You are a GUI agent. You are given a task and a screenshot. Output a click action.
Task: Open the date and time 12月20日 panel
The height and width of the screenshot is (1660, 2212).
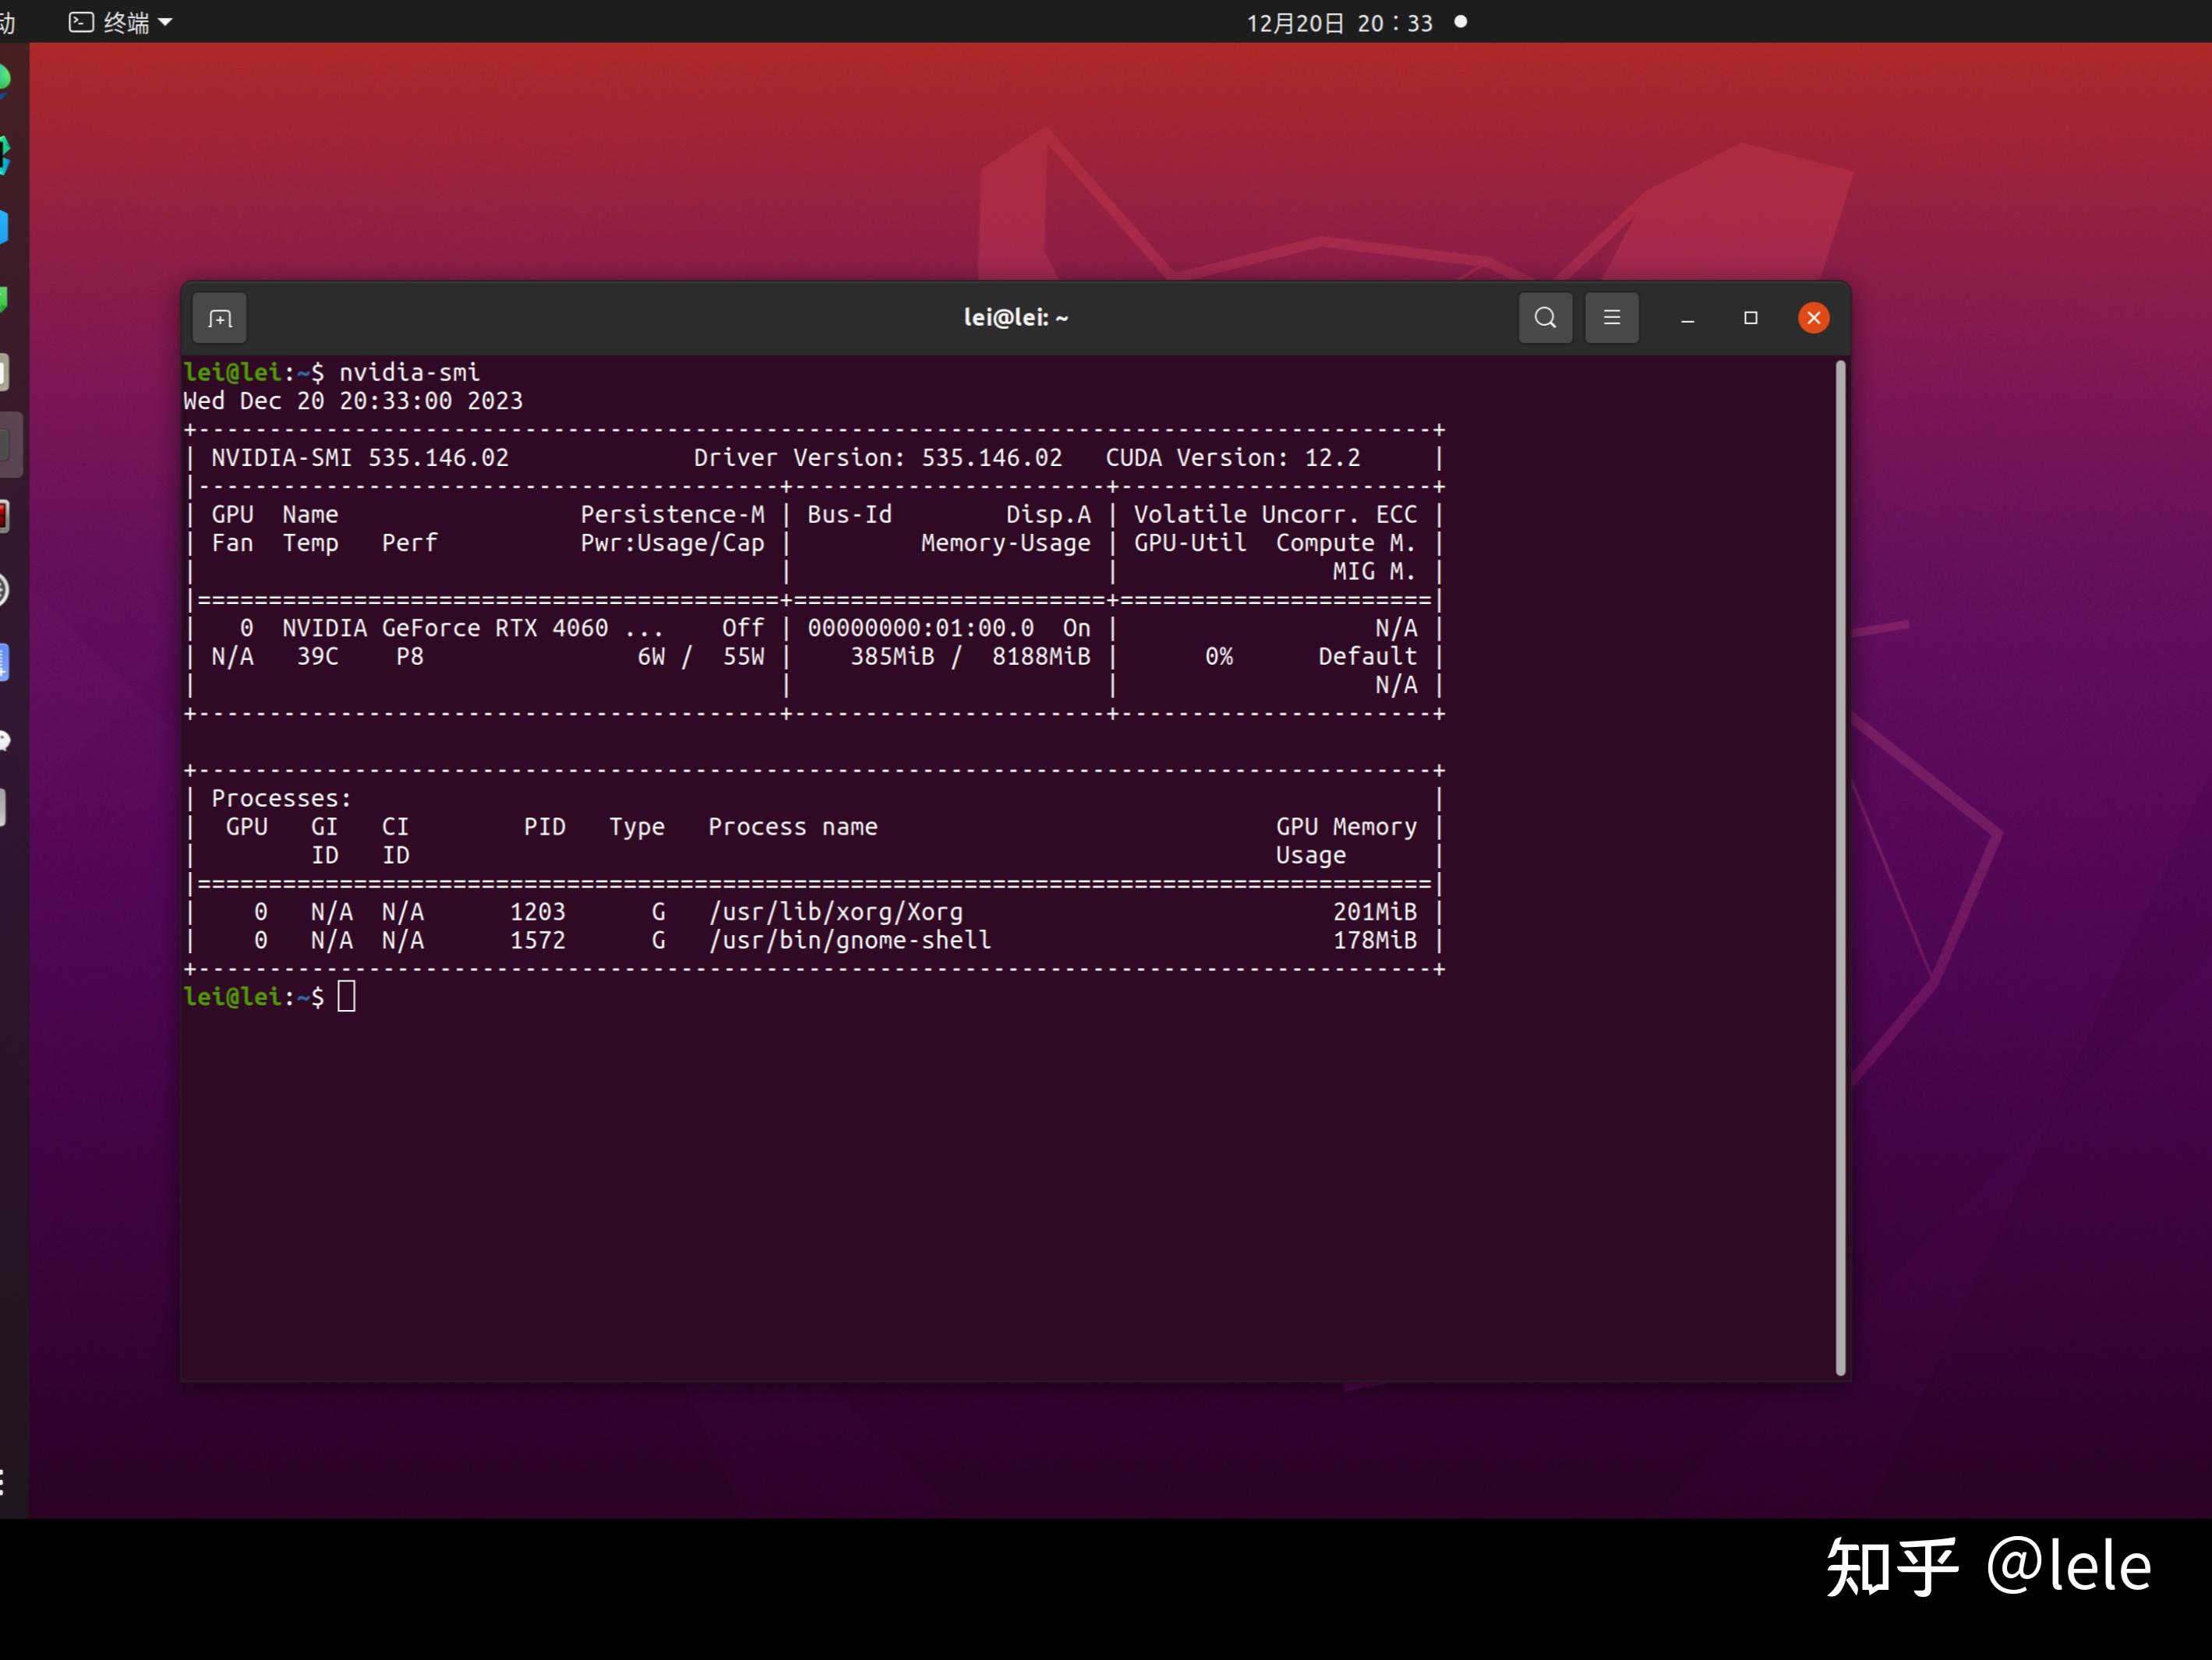click(1338, 22)
